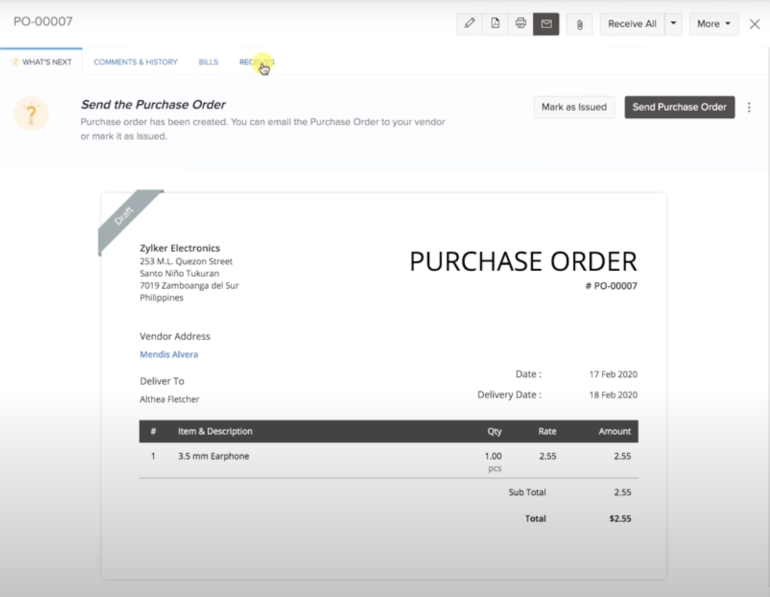Viewport: 770px width, 597px height.
Task: Open the More dropdown menu
Action: [x=714, y=24]
